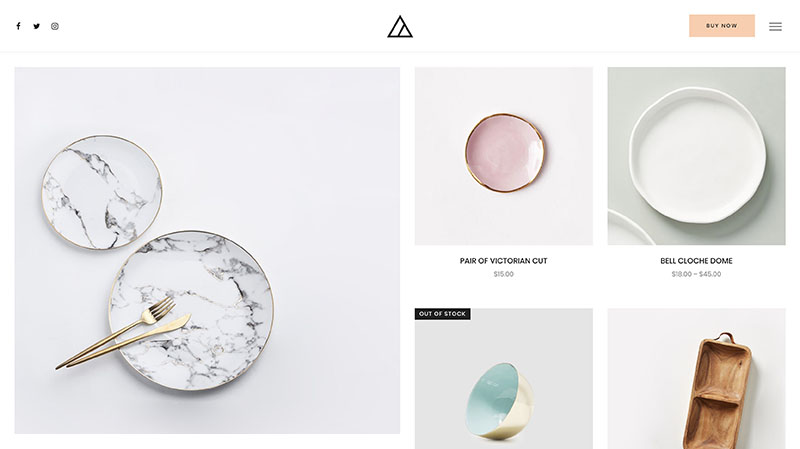The width and height of the screenshot is (800, 449).
Task: Select the pink plate product image
Action: point(504,156)
